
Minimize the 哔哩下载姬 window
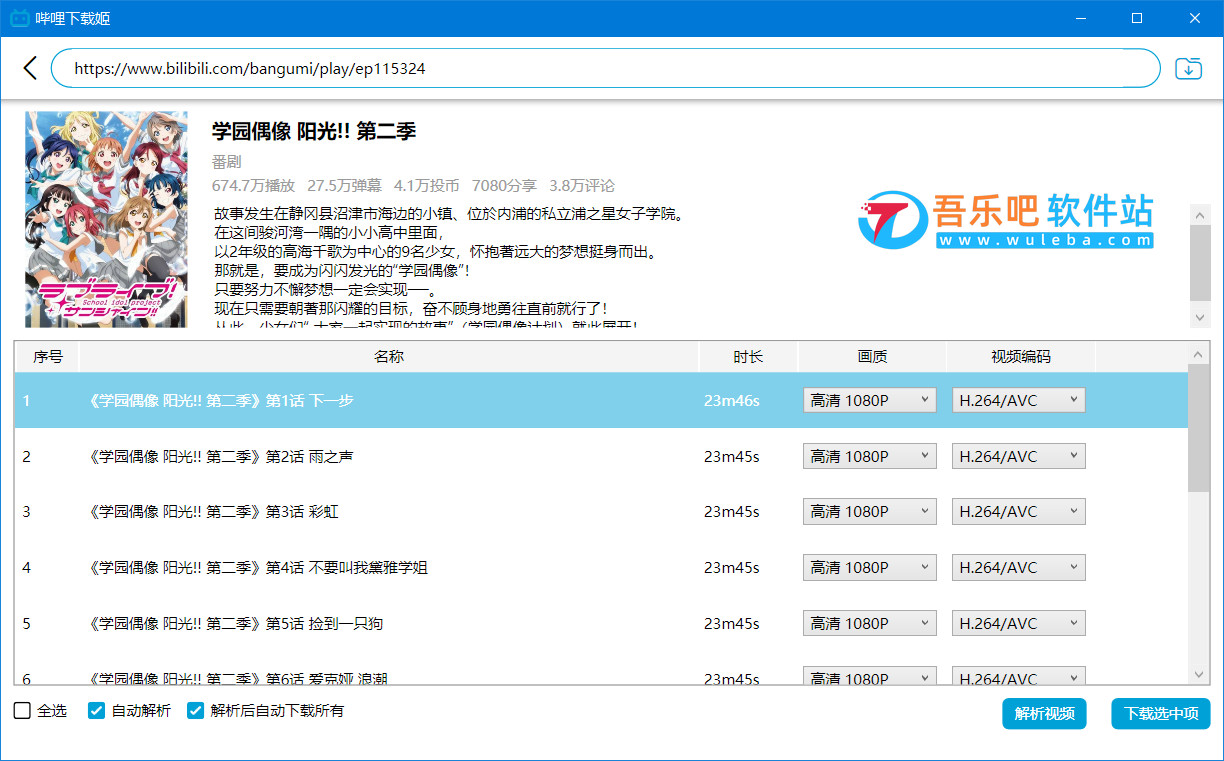click(1080, 18)
